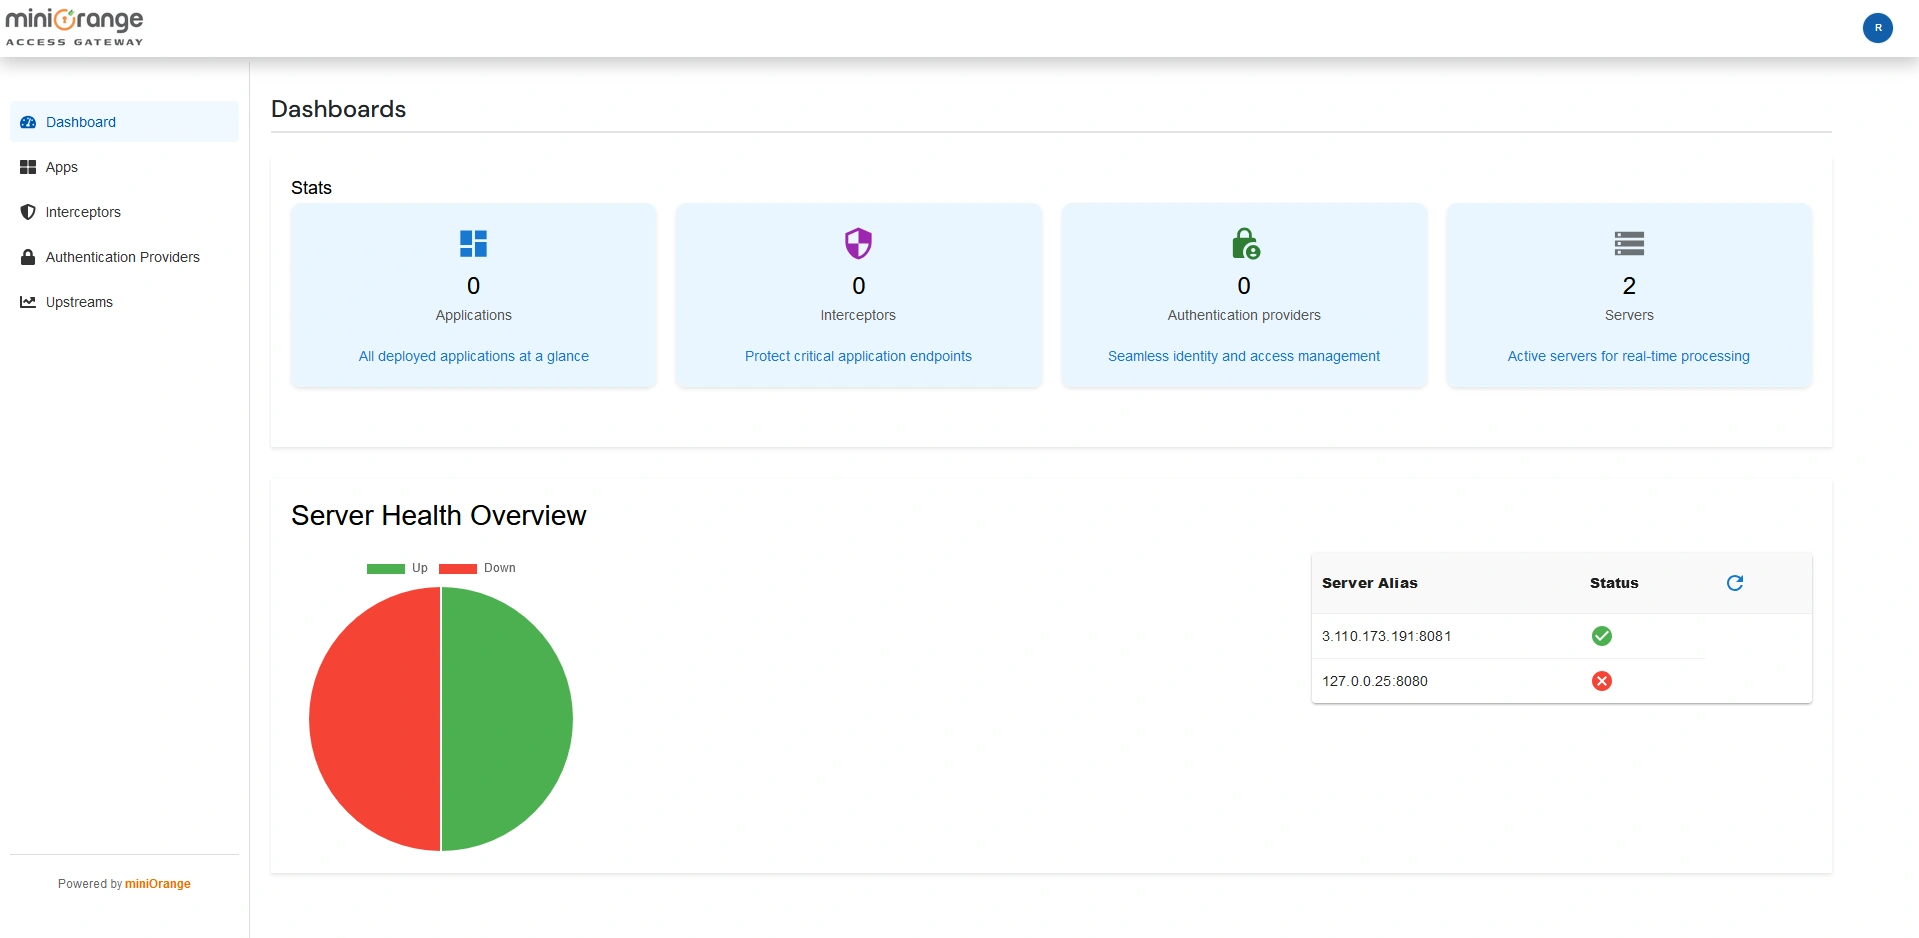The image size is (1919, 938).
Task: Select server alias 127.0.0.25:8080
Action: (x=1375, y=681)
